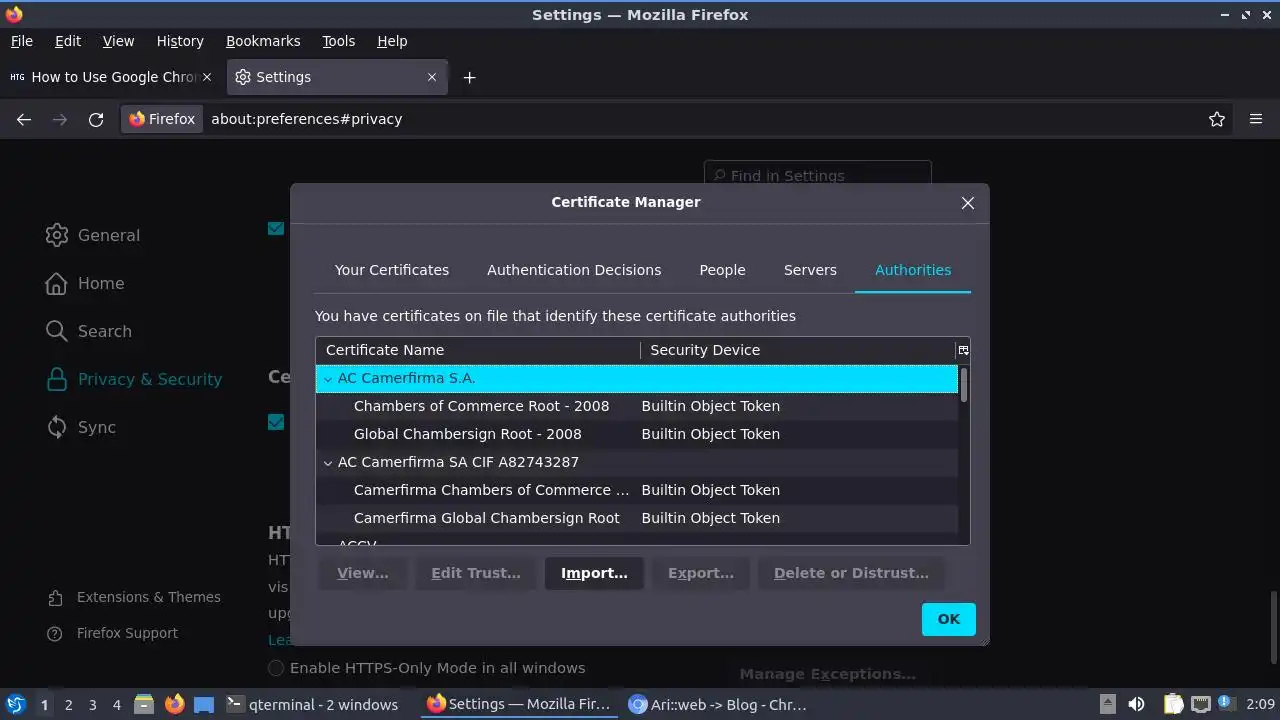Open the History menu
The image size is (1280, 720).
tap(180, 41)
